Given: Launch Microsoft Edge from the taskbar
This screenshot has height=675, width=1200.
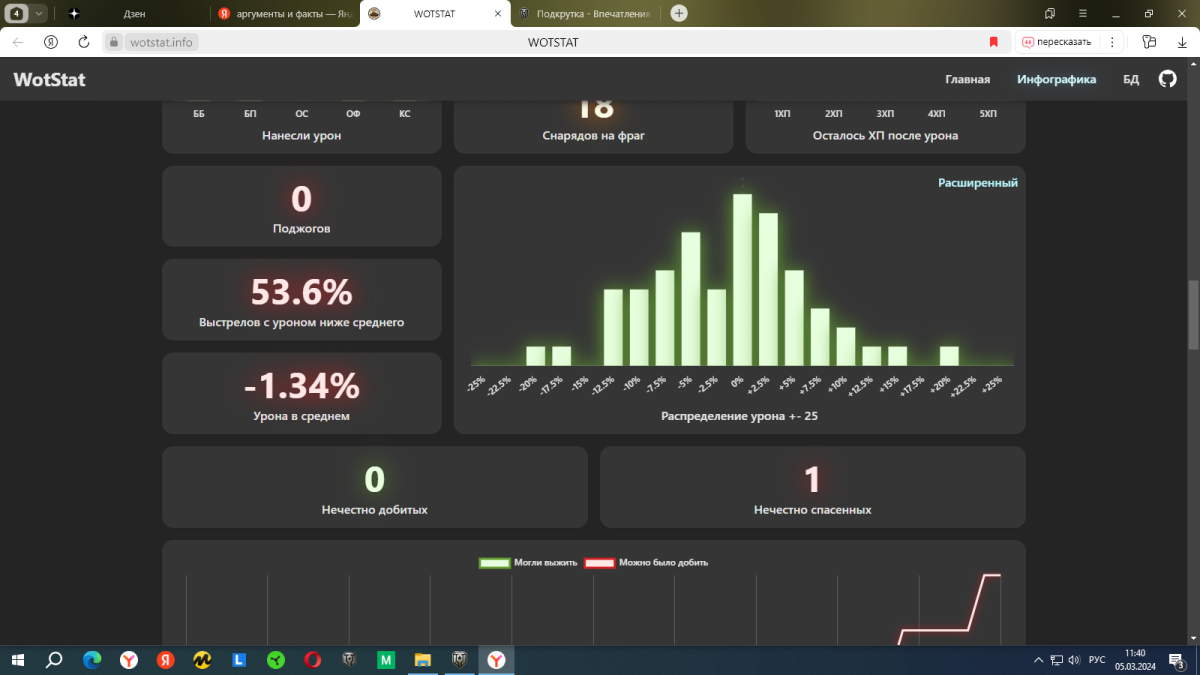Looking at the screenshot, I should coord(92,660).
